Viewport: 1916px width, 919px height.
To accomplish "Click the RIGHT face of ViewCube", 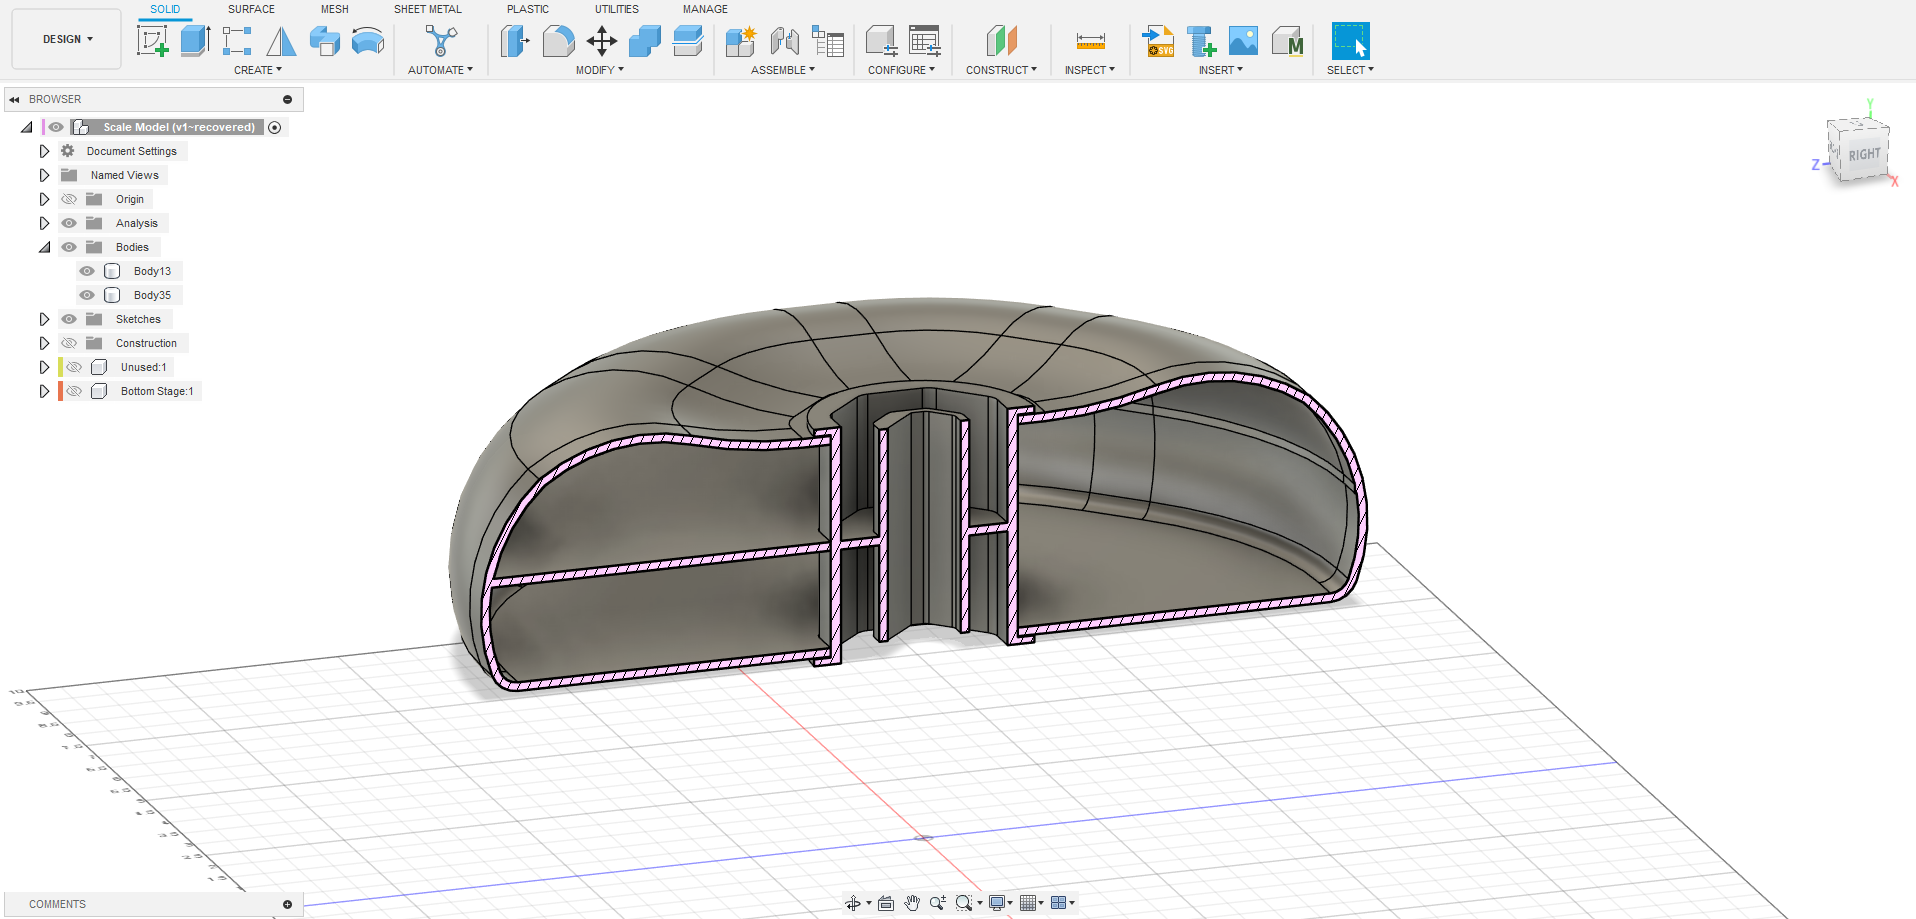I will (1864, 154).
